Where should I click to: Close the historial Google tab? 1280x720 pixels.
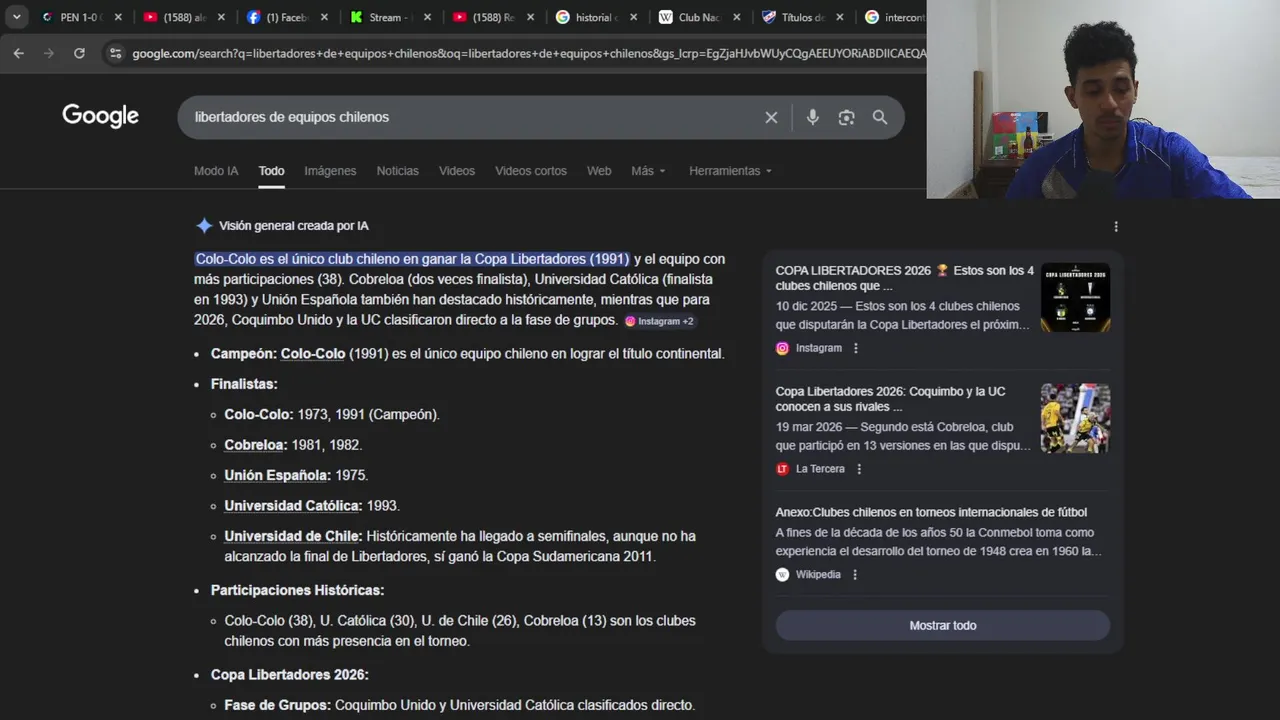tap(633, 17)
